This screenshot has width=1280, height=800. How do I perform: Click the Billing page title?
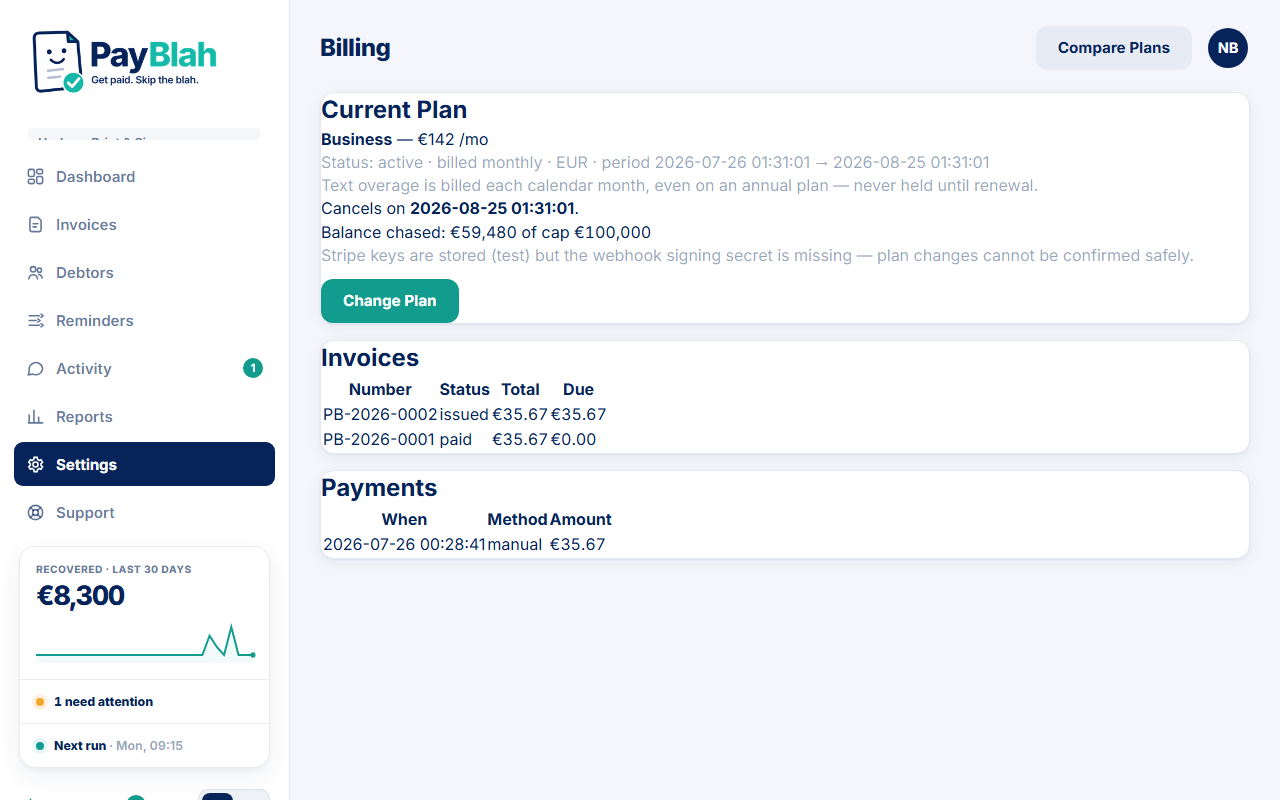pos(355,48)
